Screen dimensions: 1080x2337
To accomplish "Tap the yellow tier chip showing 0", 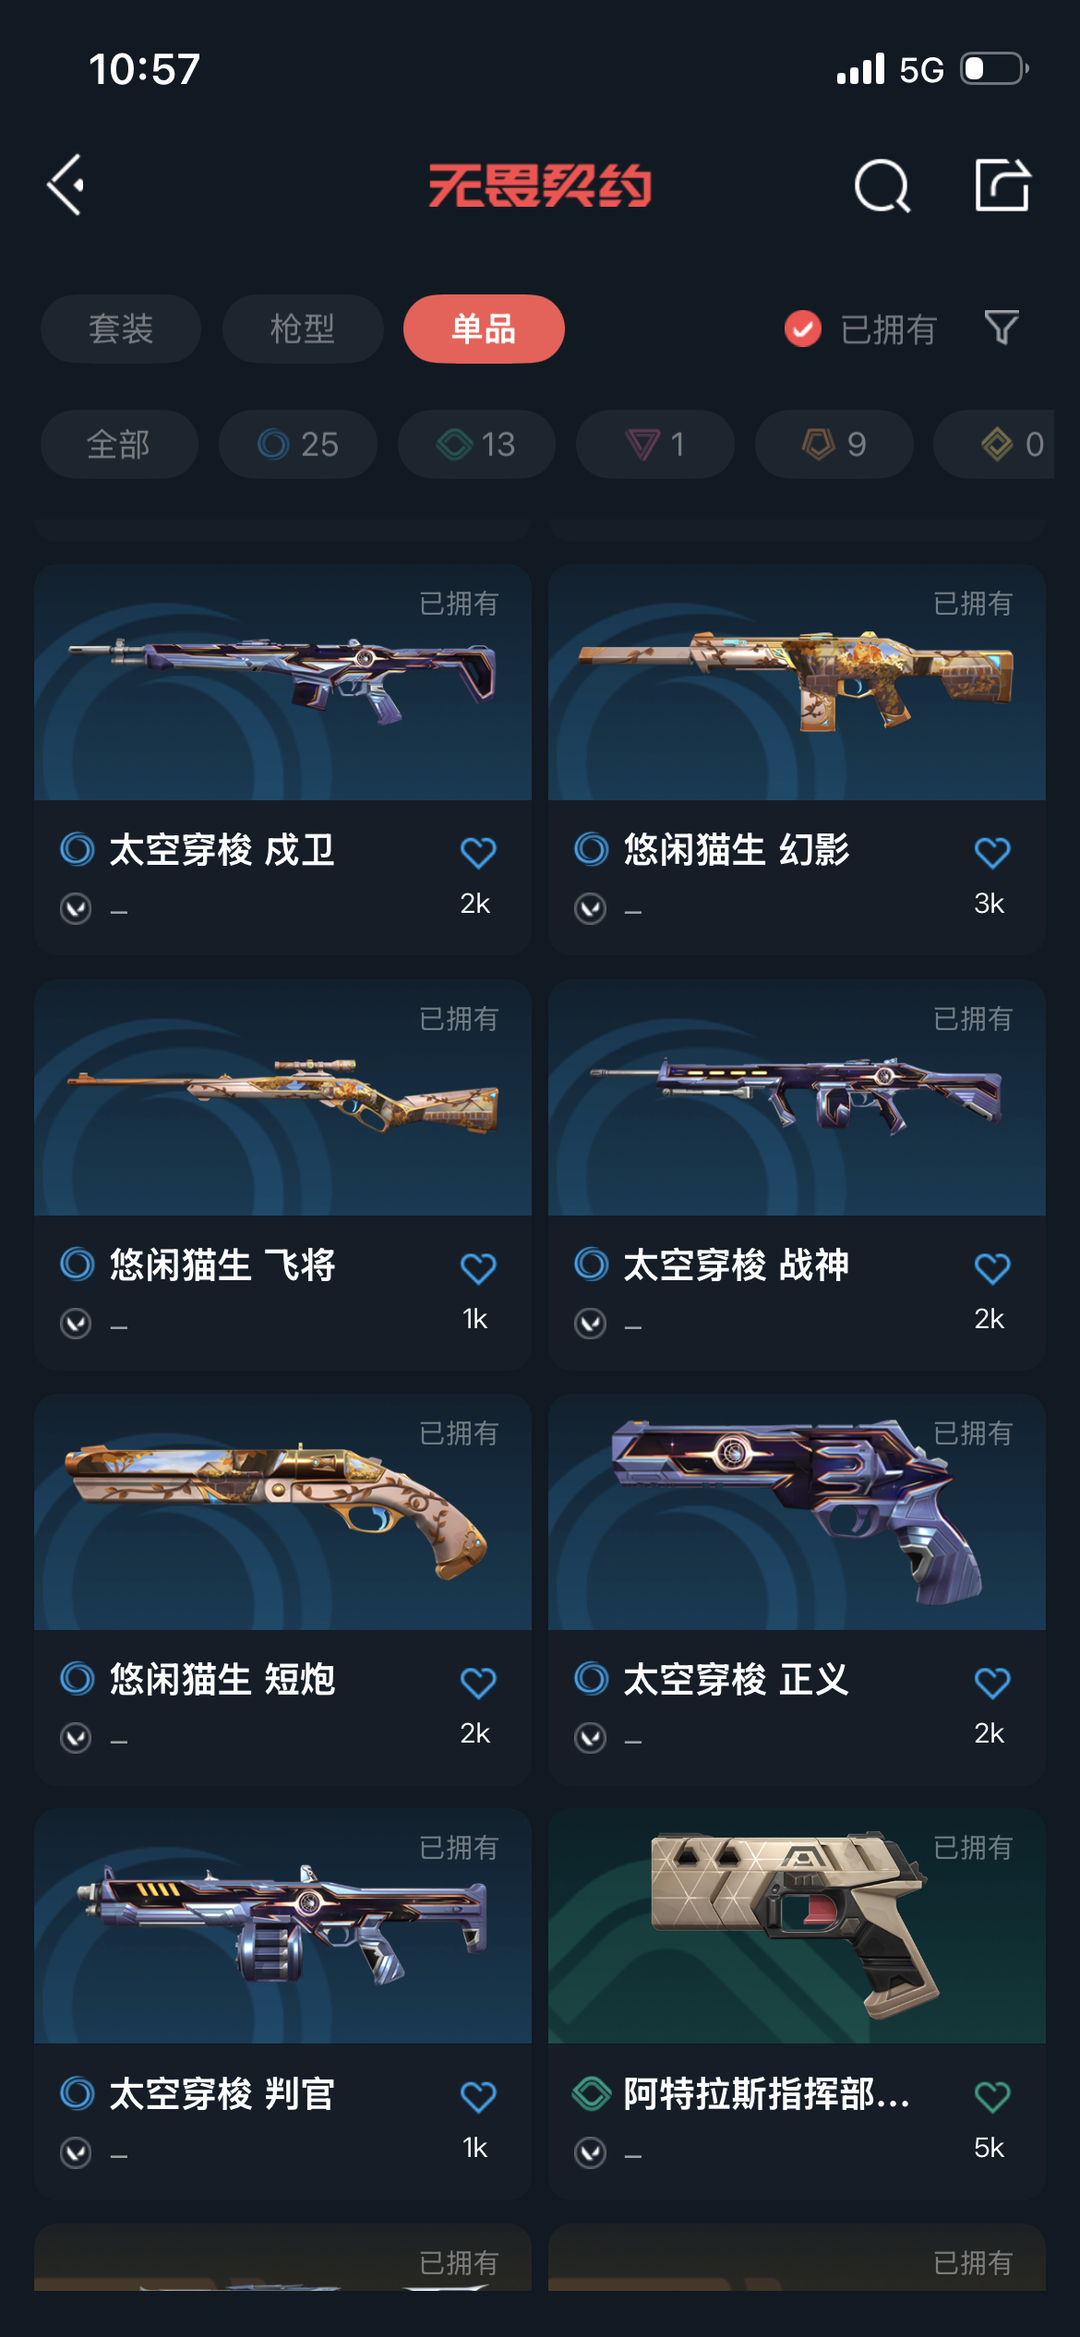I will pos(994,444).
